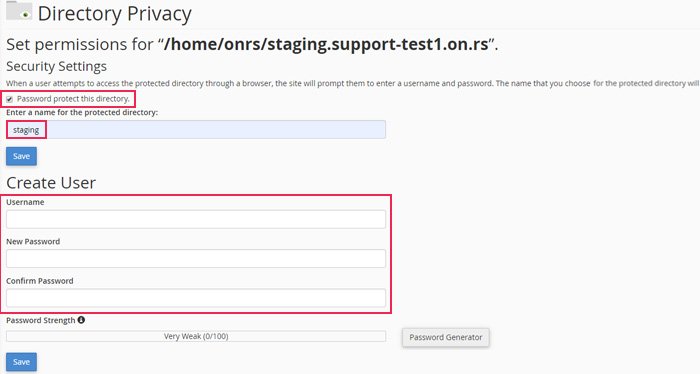Click the Security Settings heading
The width and height of the screenshot is (700, 374).
click(x=56, y=66)
